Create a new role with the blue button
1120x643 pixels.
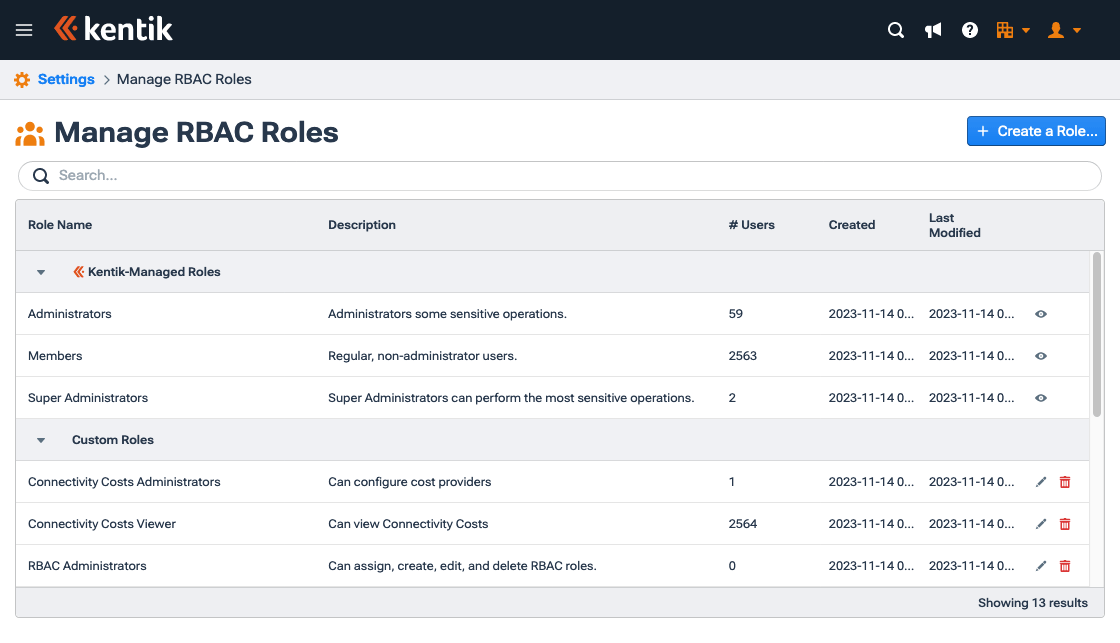point(1036,131)
